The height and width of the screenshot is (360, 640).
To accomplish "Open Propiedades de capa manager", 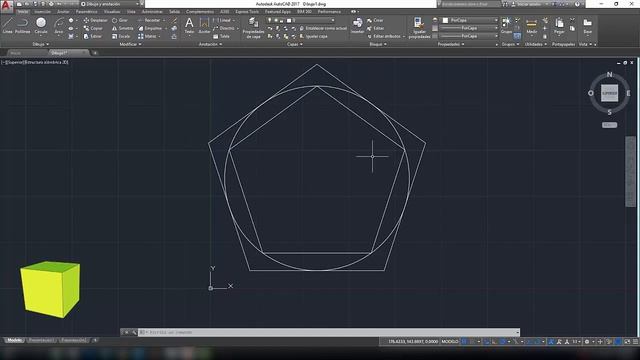I will point(253,28).
